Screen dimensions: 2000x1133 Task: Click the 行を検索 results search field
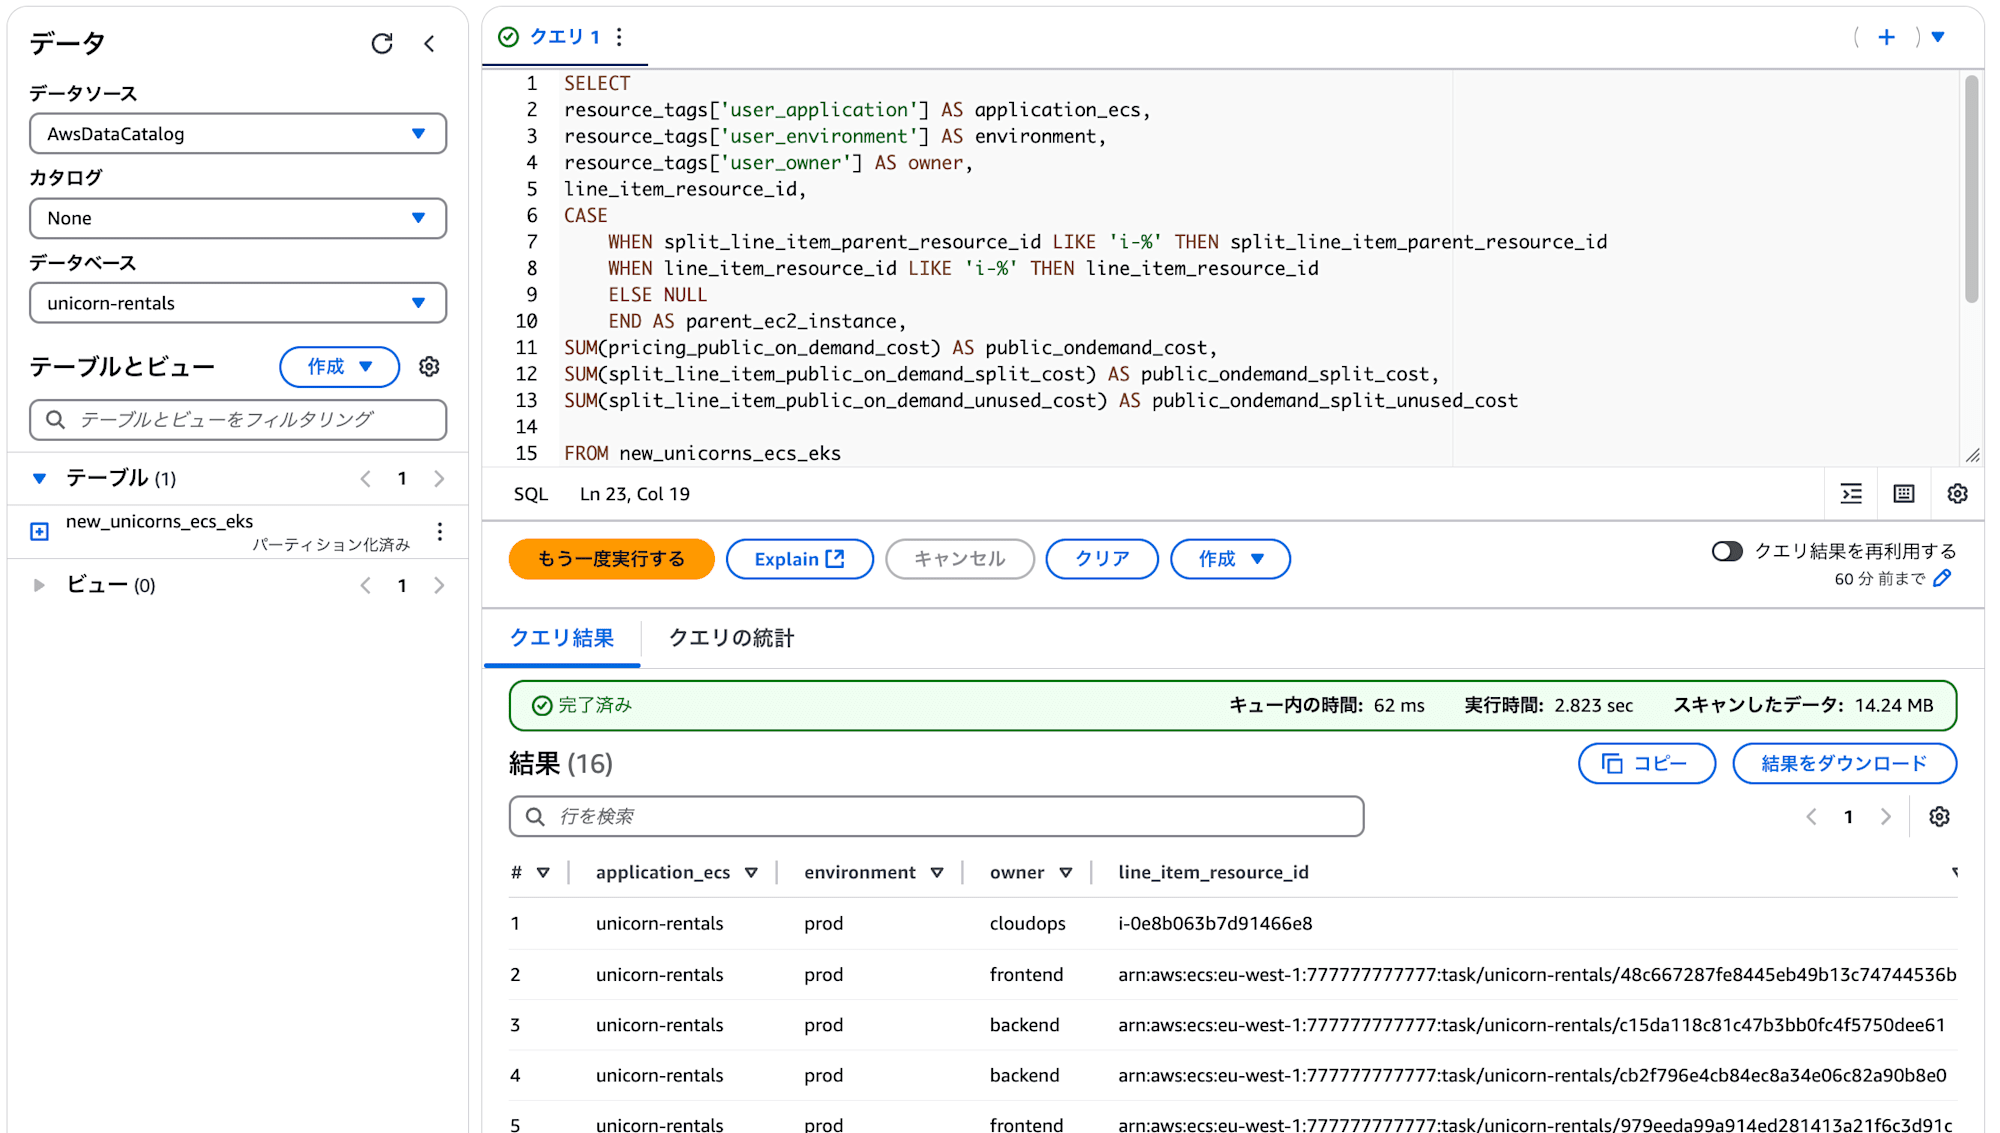pos(936,817)
